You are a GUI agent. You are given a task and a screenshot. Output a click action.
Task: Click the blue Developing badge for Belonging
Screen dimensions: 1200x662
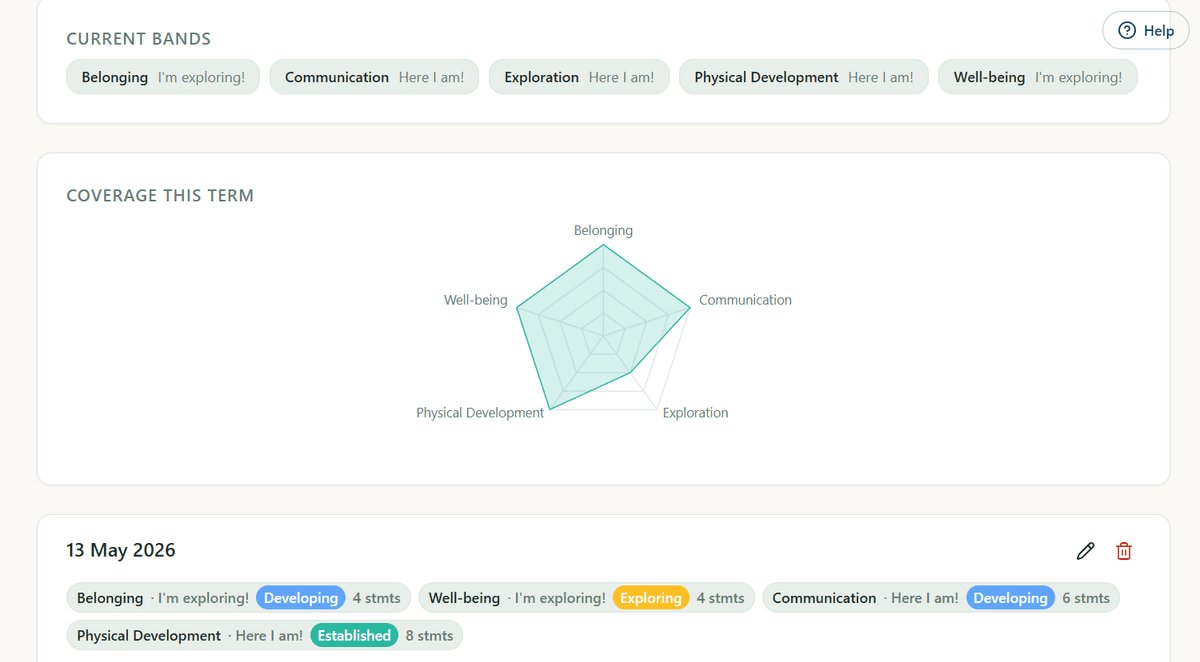(301, 598)
